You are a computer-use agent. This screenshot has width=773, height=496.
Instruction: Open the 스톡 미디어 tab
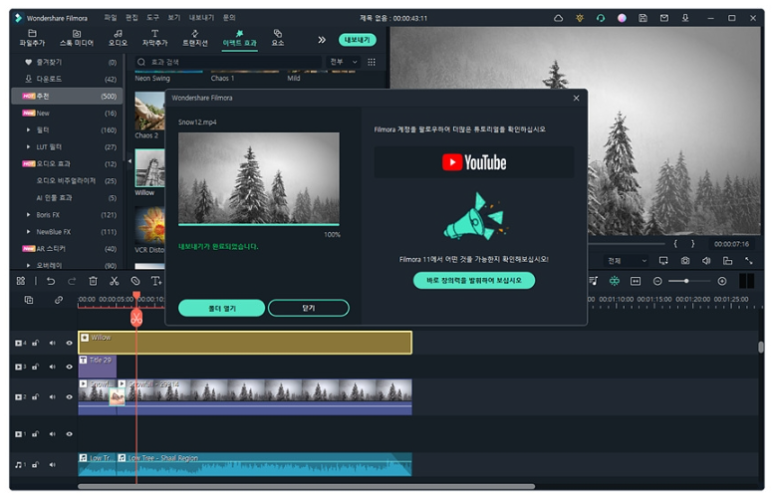76,38
